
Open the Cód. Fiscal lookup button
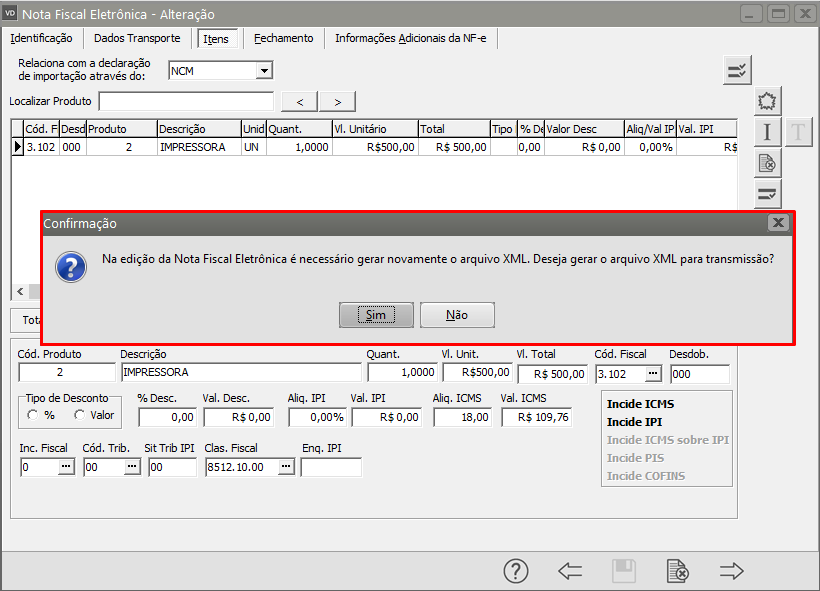click(x=652, y=373)
